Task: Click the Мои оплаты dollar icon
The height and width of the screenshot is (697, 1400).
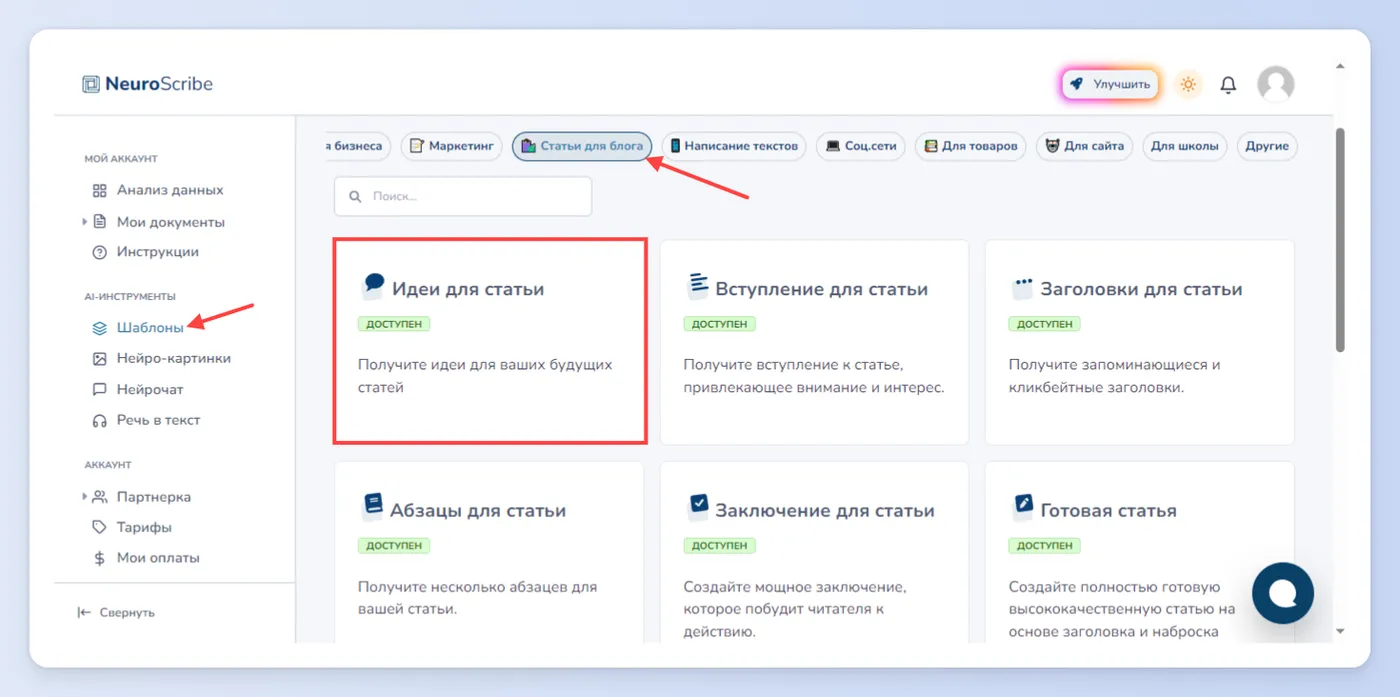Action: [x=99, y=558]
